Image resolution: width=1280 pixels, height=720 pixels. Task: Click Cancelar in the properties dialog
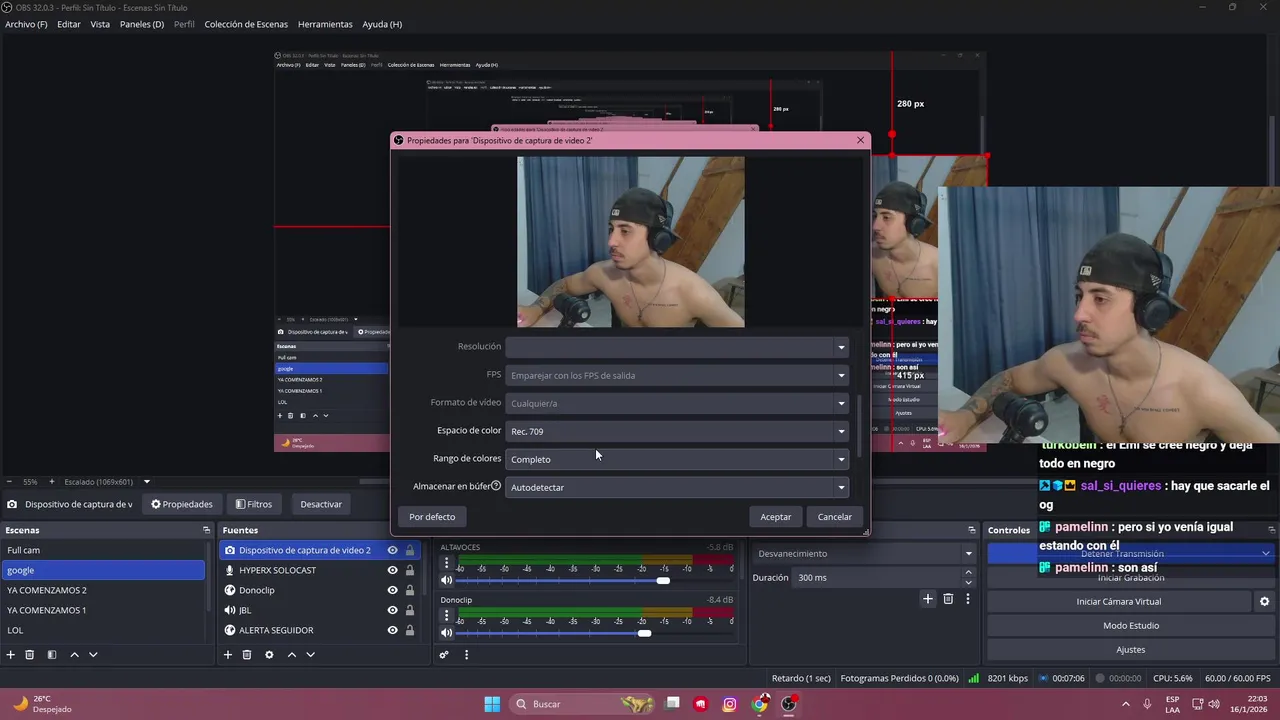point(834,517)
